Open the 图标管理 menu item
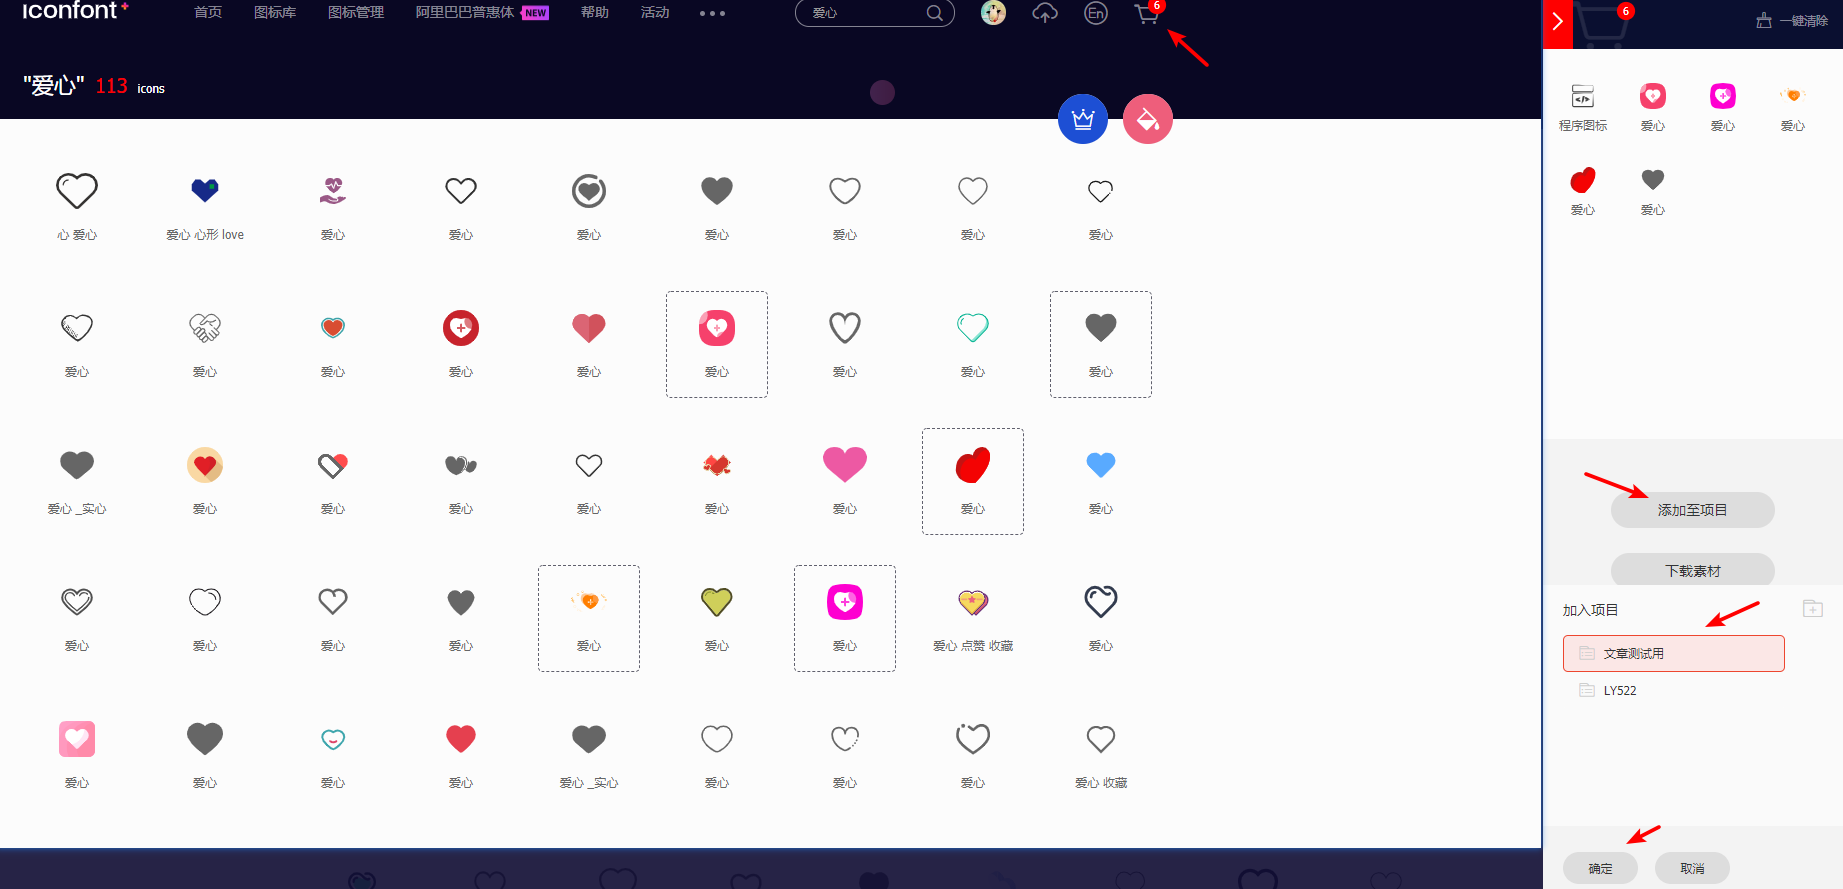Image resolution: width=1843 pixels, height=889 pixels. 356,13
